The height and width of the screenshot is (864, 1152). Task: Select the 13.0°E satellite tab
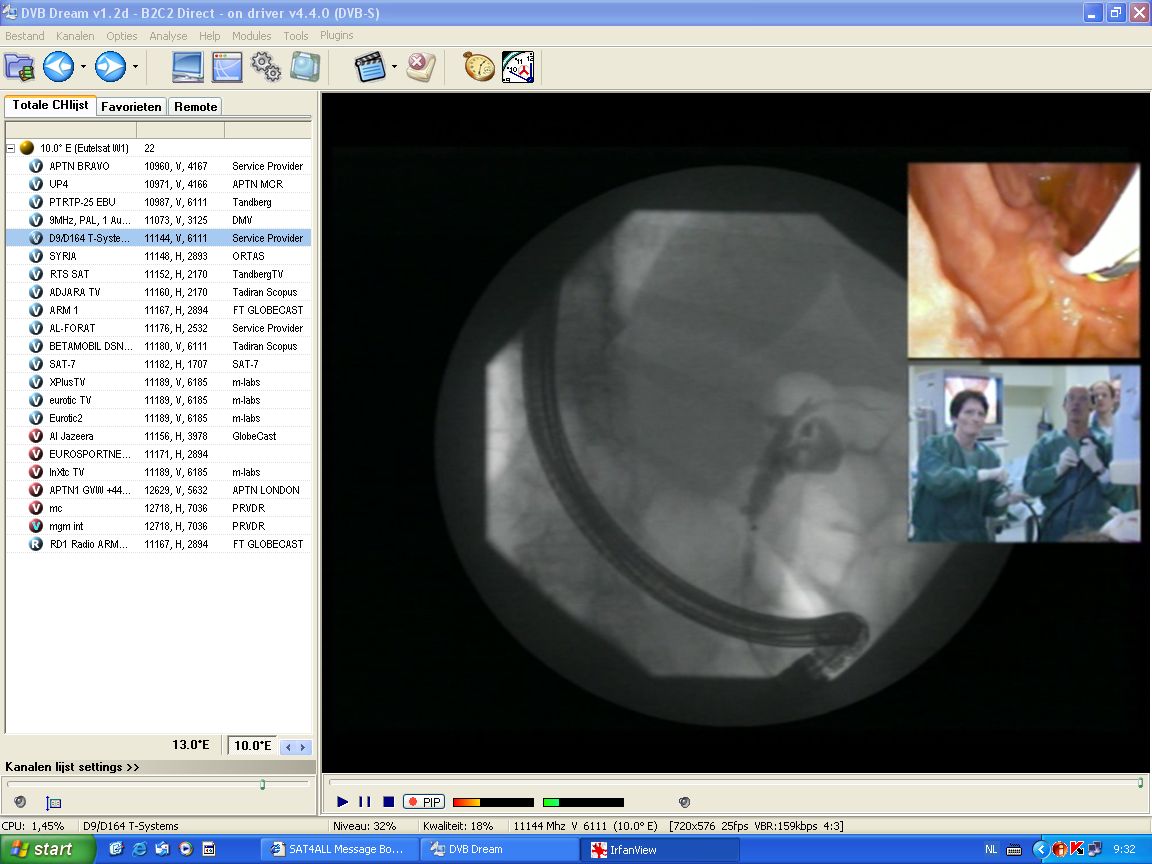[x=190, y=745]
